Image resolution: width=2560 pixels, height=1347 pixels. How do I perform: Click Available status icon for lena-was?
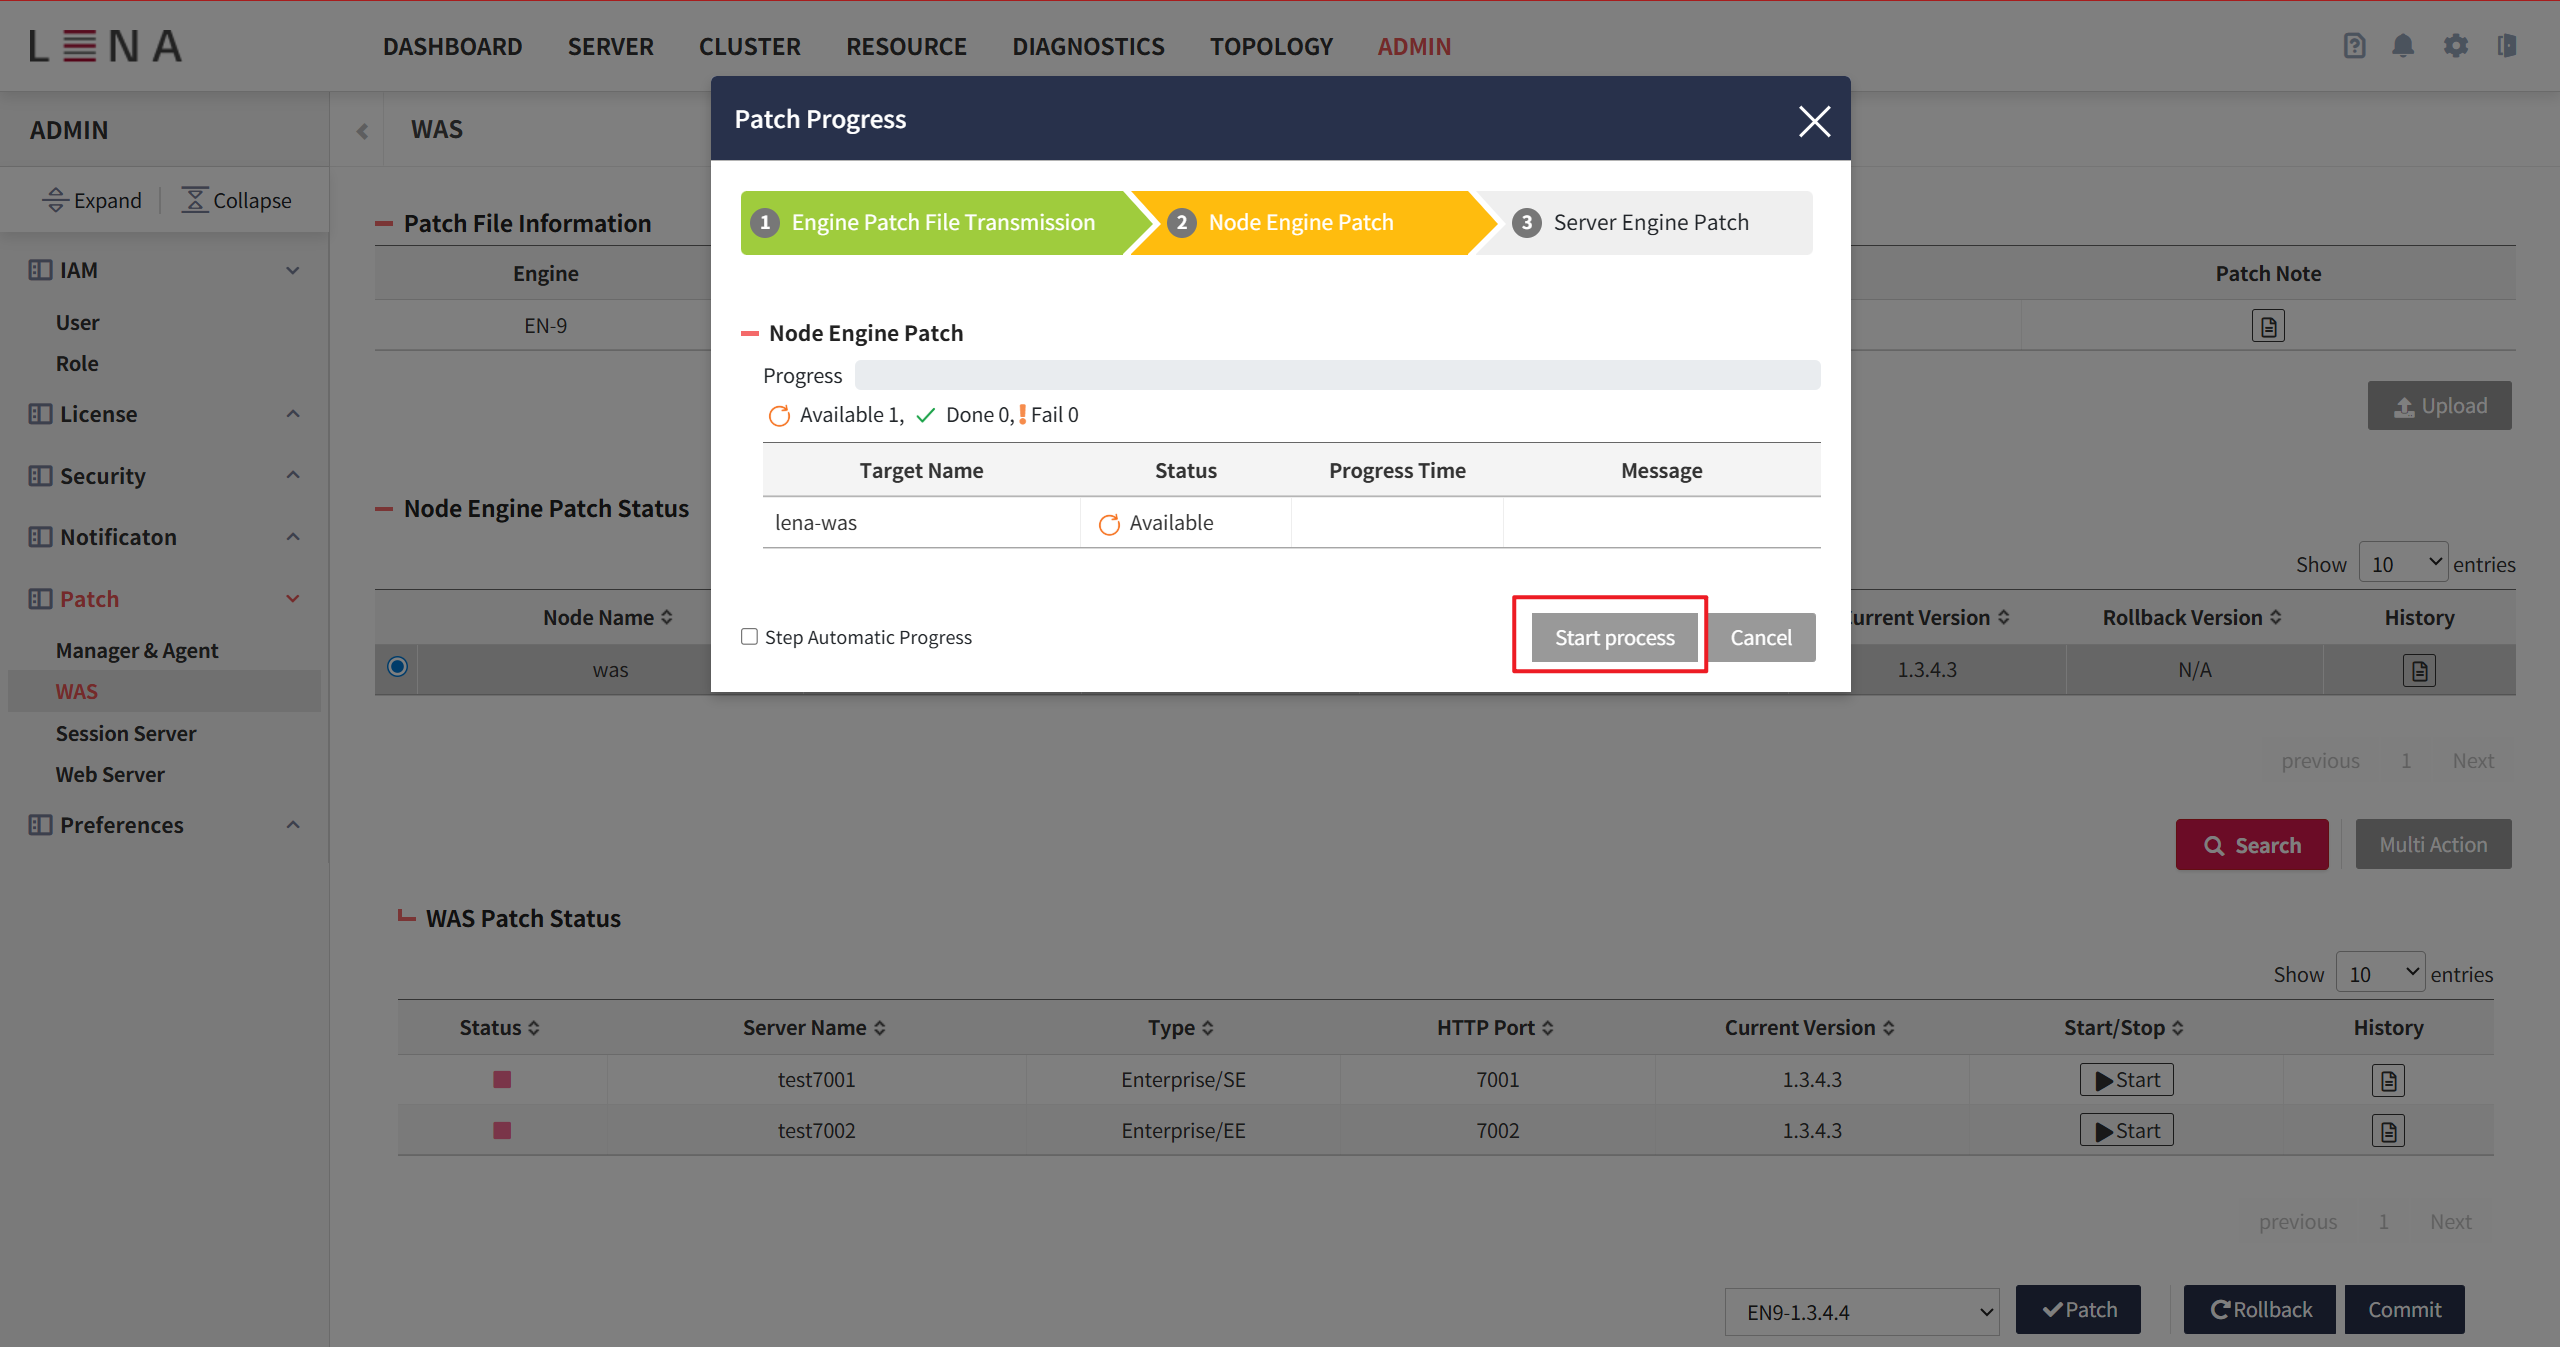(x=1109, y=524)
